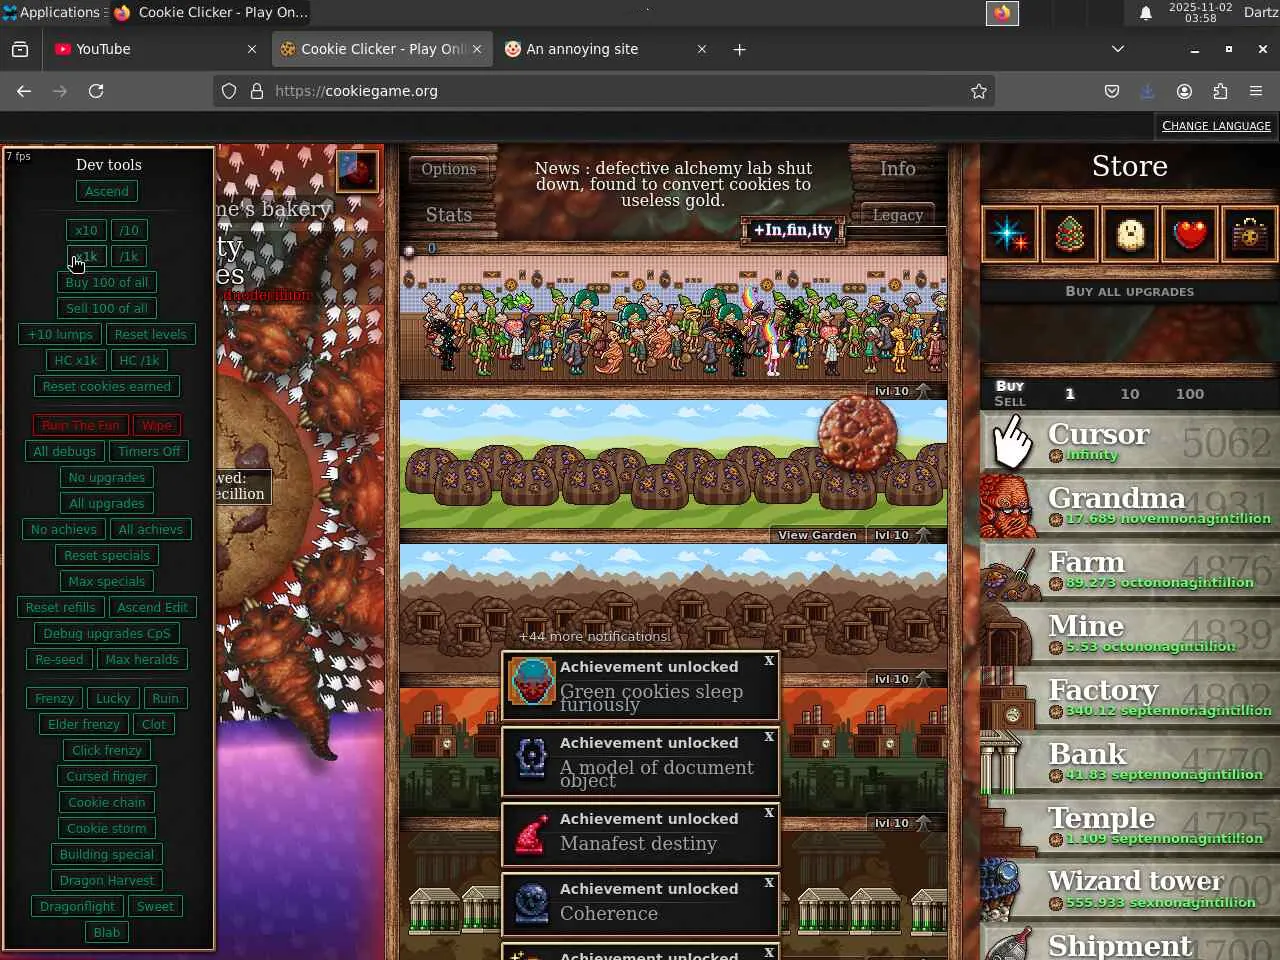
Task: Click the Wipe button in Dev tools
Action: pos(157,425)
